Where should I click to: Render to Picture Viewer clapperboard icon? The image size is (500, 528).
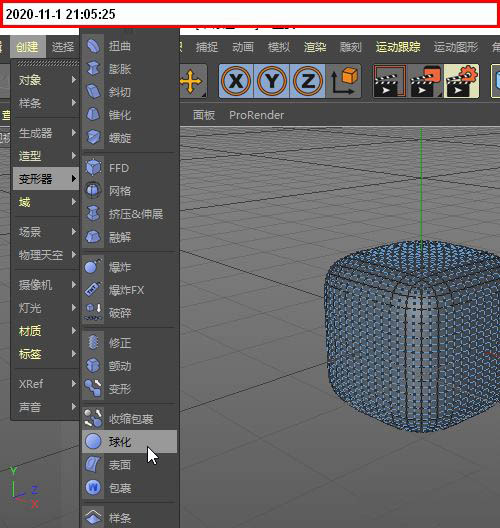tap(426, 81)
